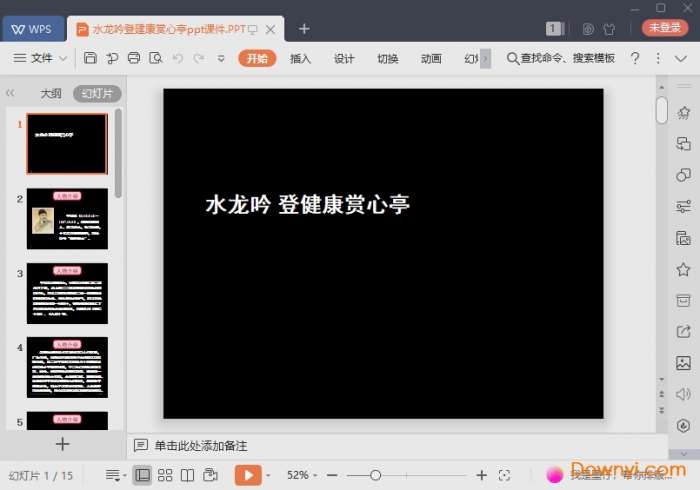The height and width of the screenshot is (490, 700).
Task: Expand sidebar bottom chevron
Action: (684, 454)
